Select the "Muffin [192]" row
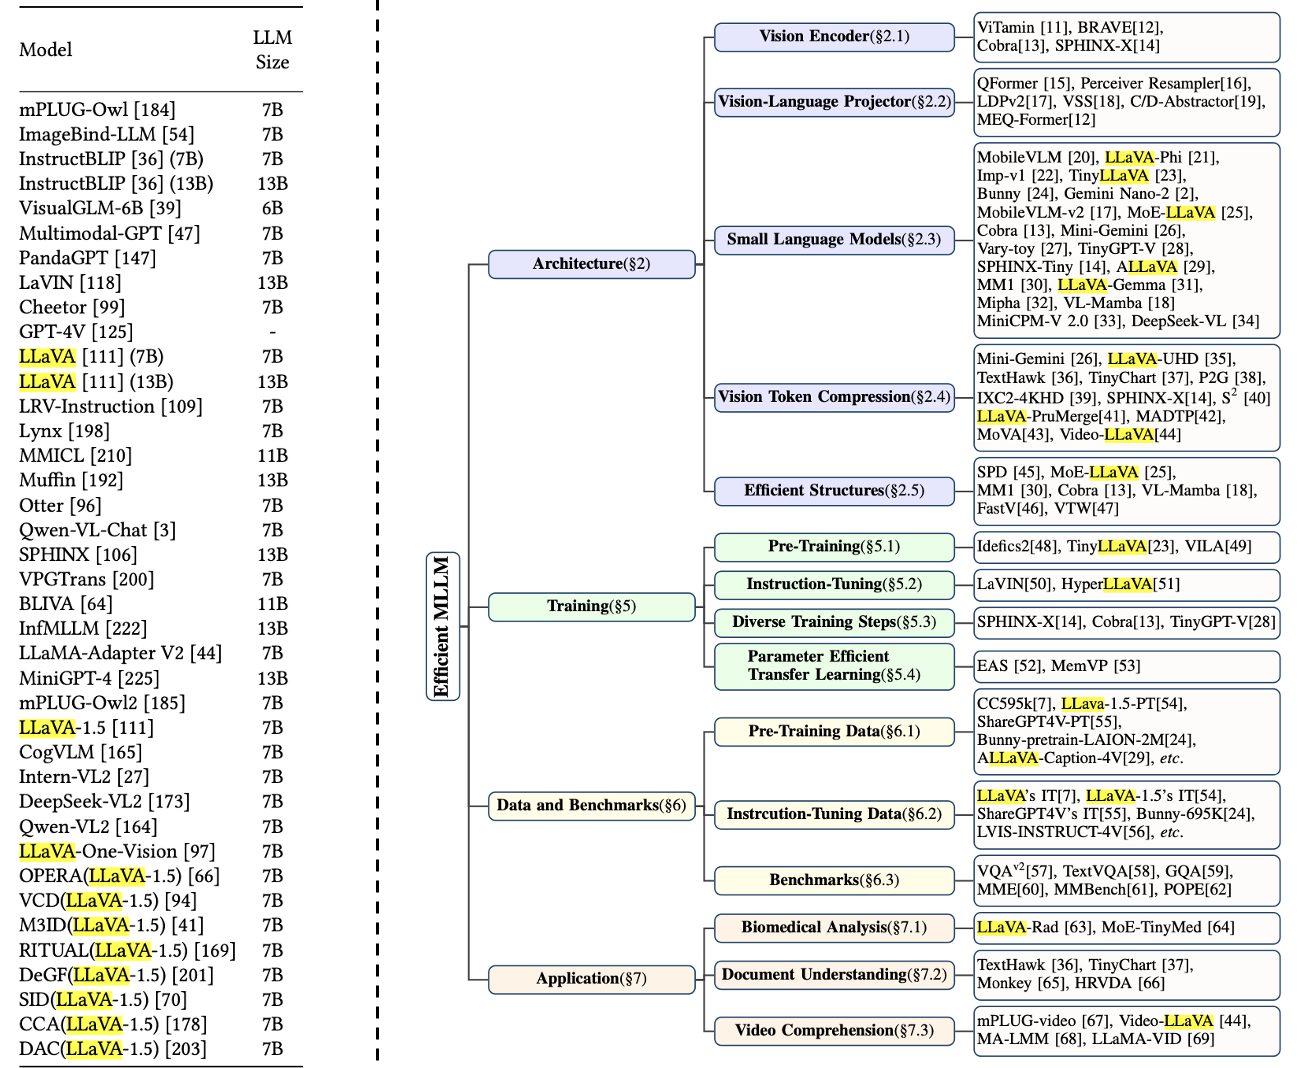 click(x=160, y=480)
